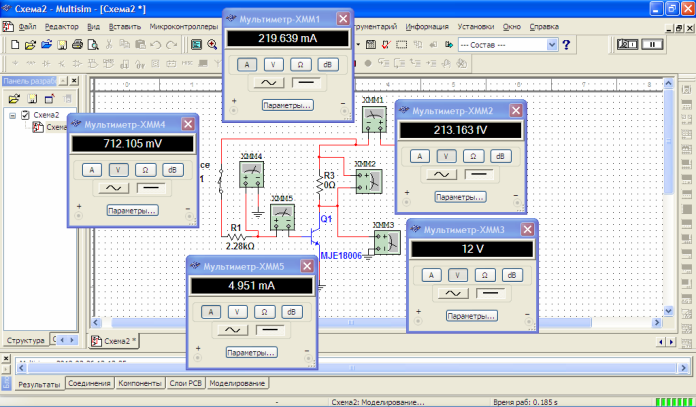Click the XMM2 multimeter instrument on the schematic

click(368, 181)
